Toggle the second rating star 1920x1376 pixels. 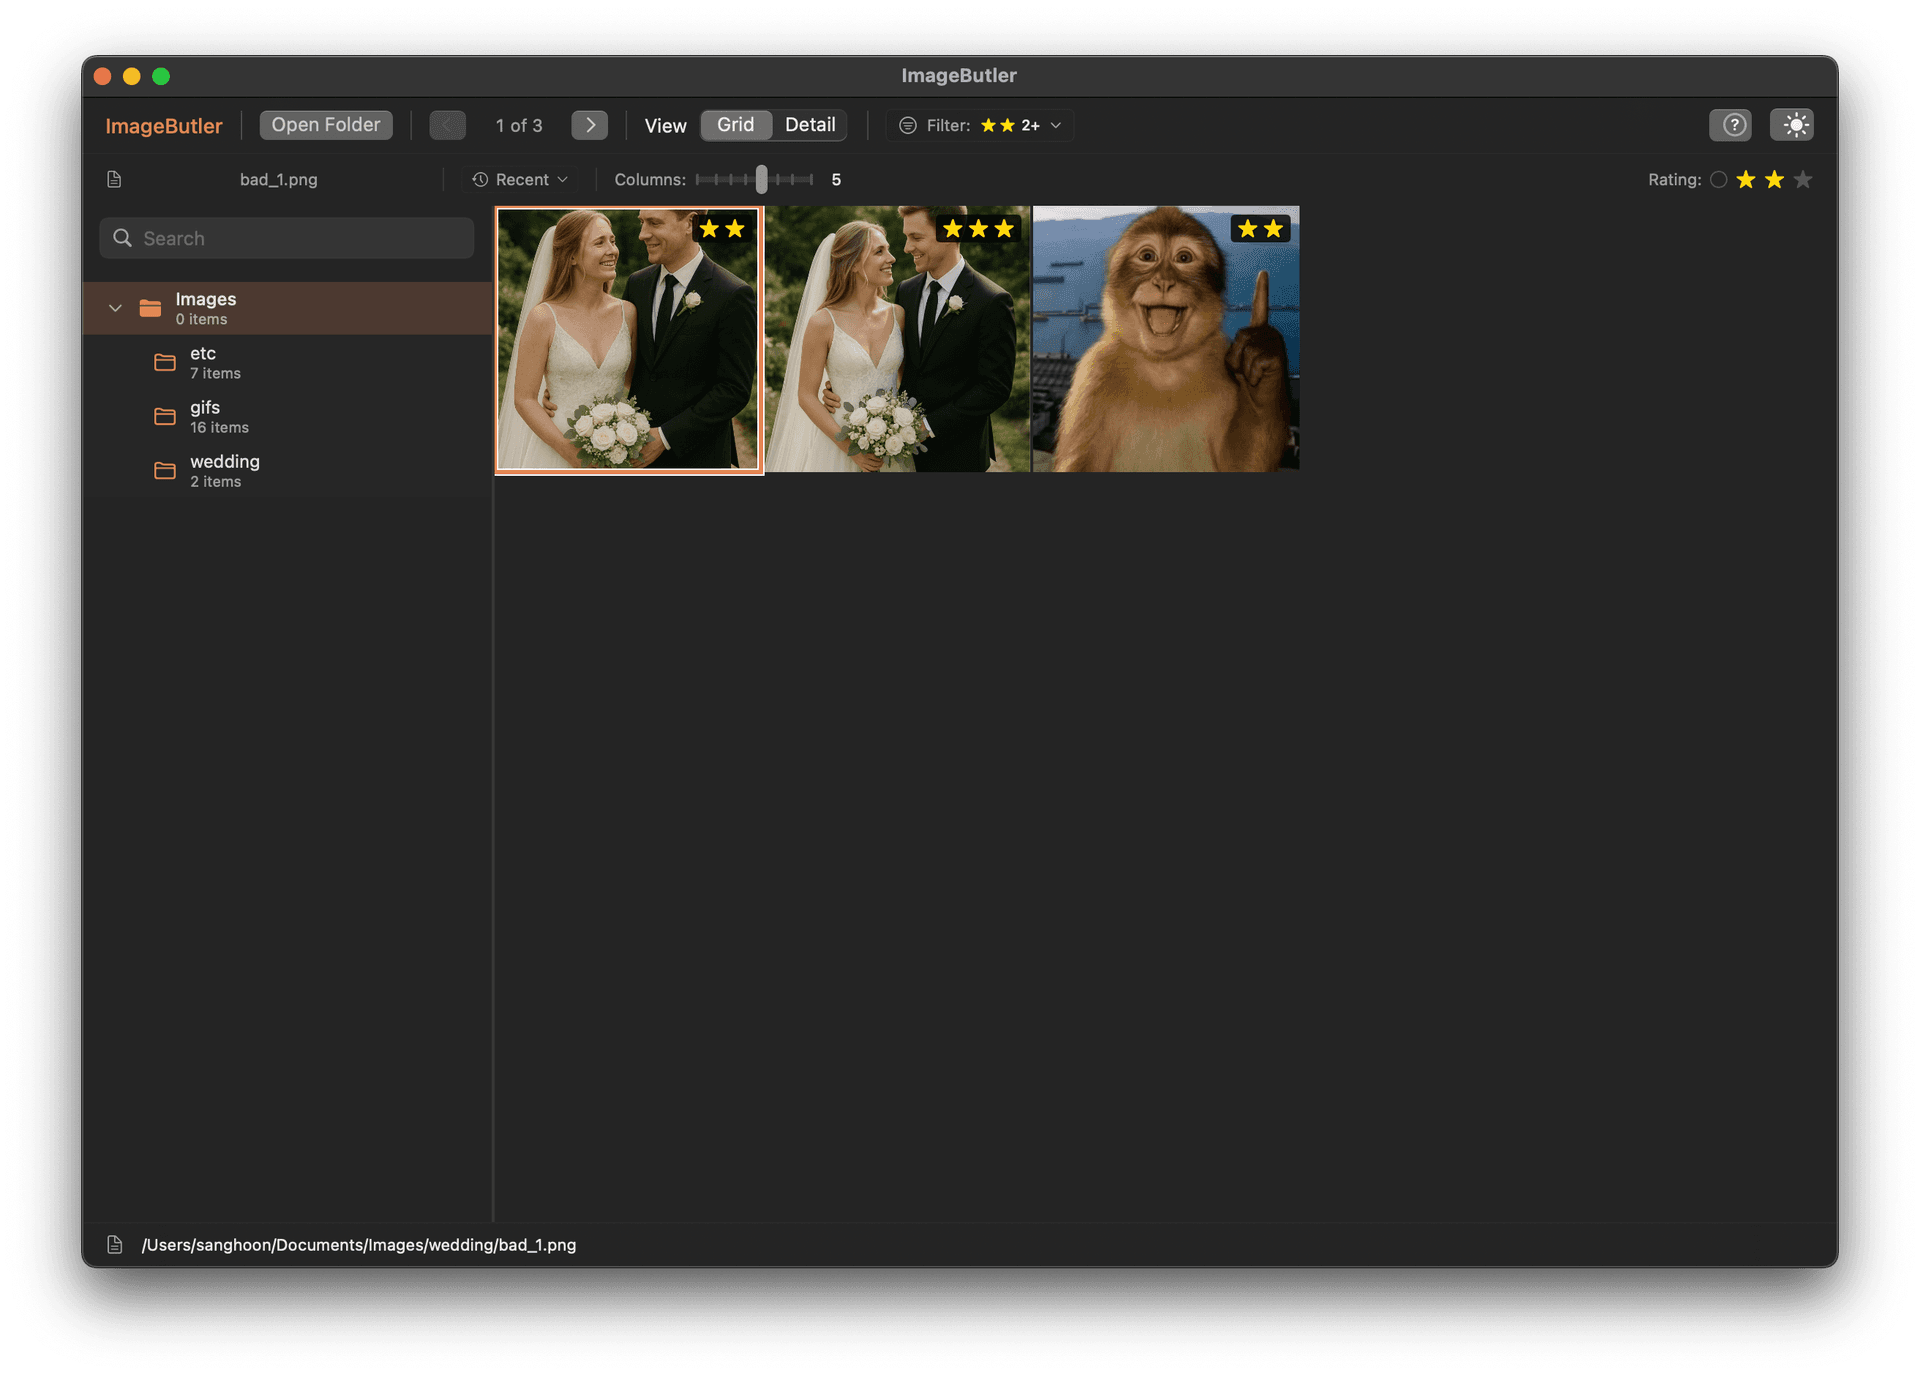tap(1774, 179)
